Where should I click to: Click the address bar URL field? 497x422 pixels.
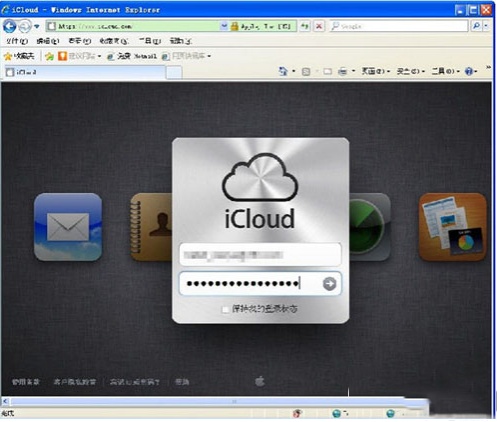133,26
